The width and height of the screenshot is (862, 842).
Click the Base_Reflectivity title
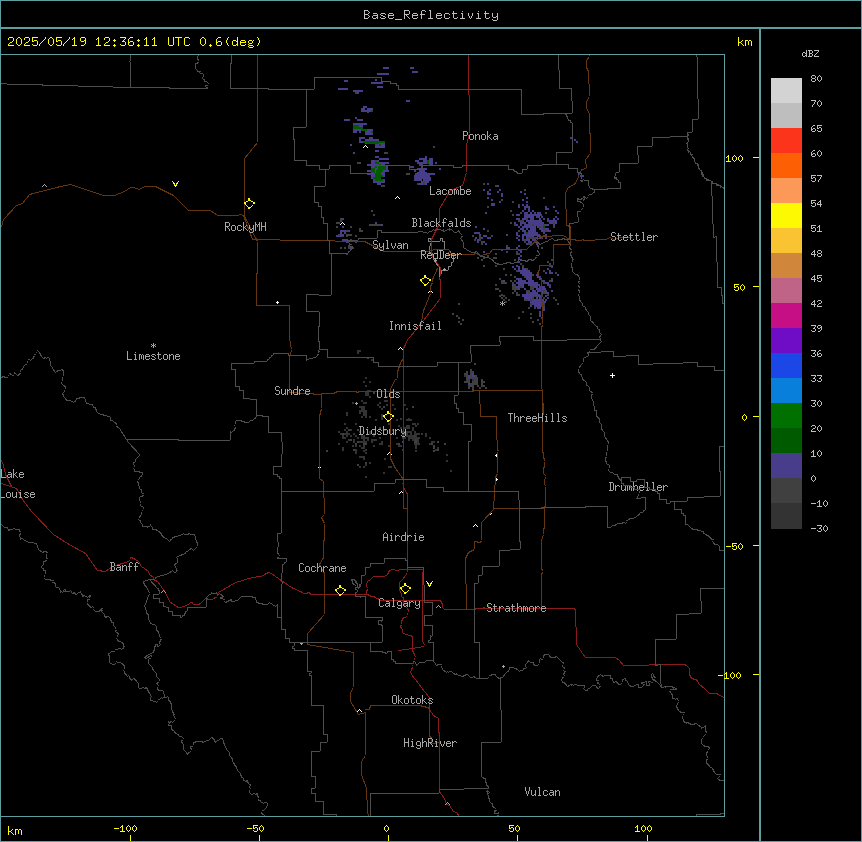(431, 15)
